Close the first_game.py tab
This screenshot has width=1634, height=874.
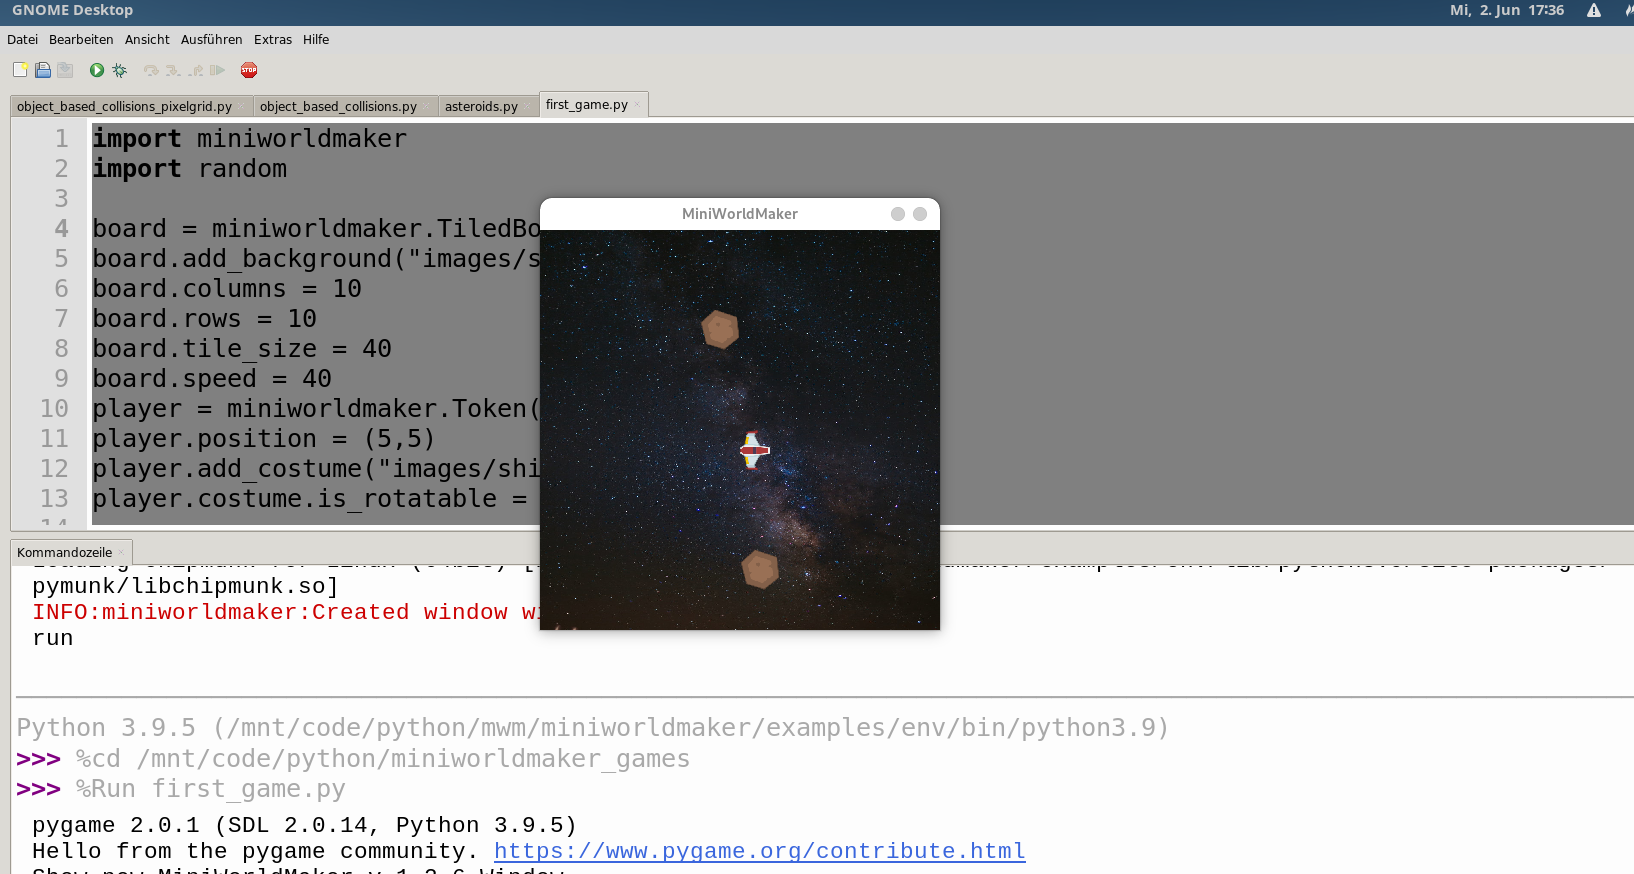(x=637, y=105)
